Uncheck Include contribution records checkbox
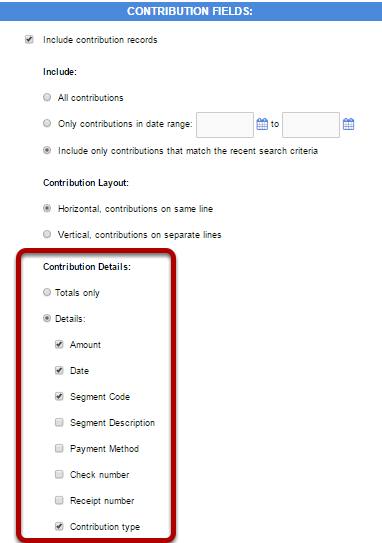Viewport: 382px width, 543px height. click(x=29, y=39)
